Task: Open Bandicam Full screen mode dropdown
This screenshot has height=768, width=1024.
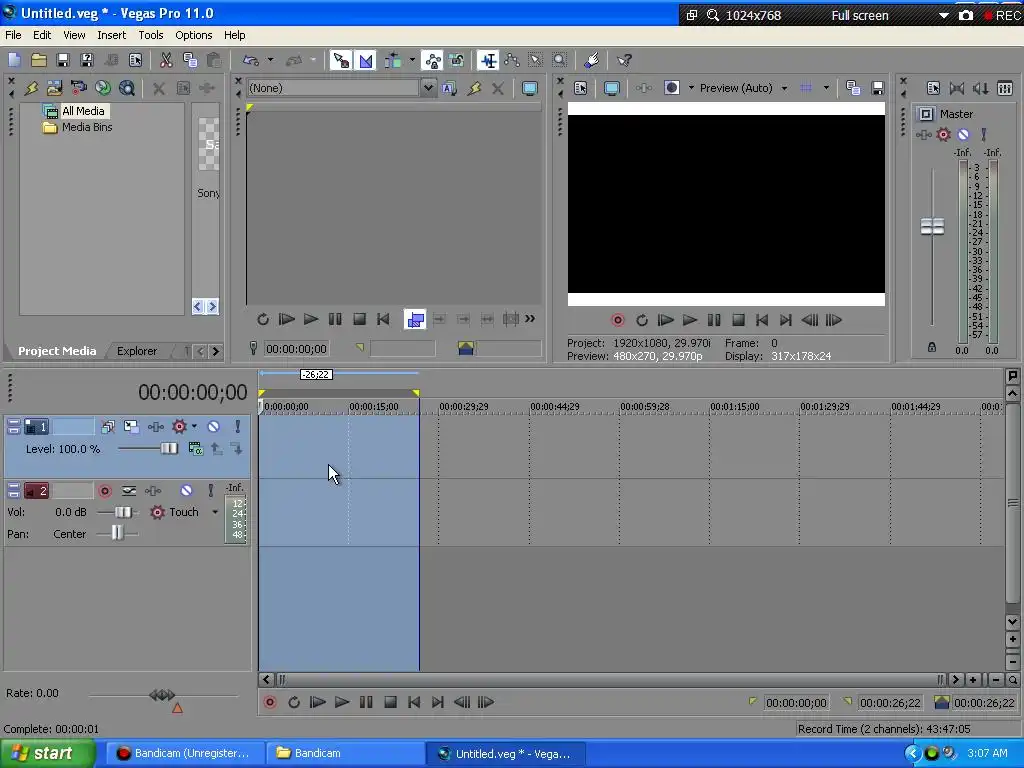Action: point(944,16)
